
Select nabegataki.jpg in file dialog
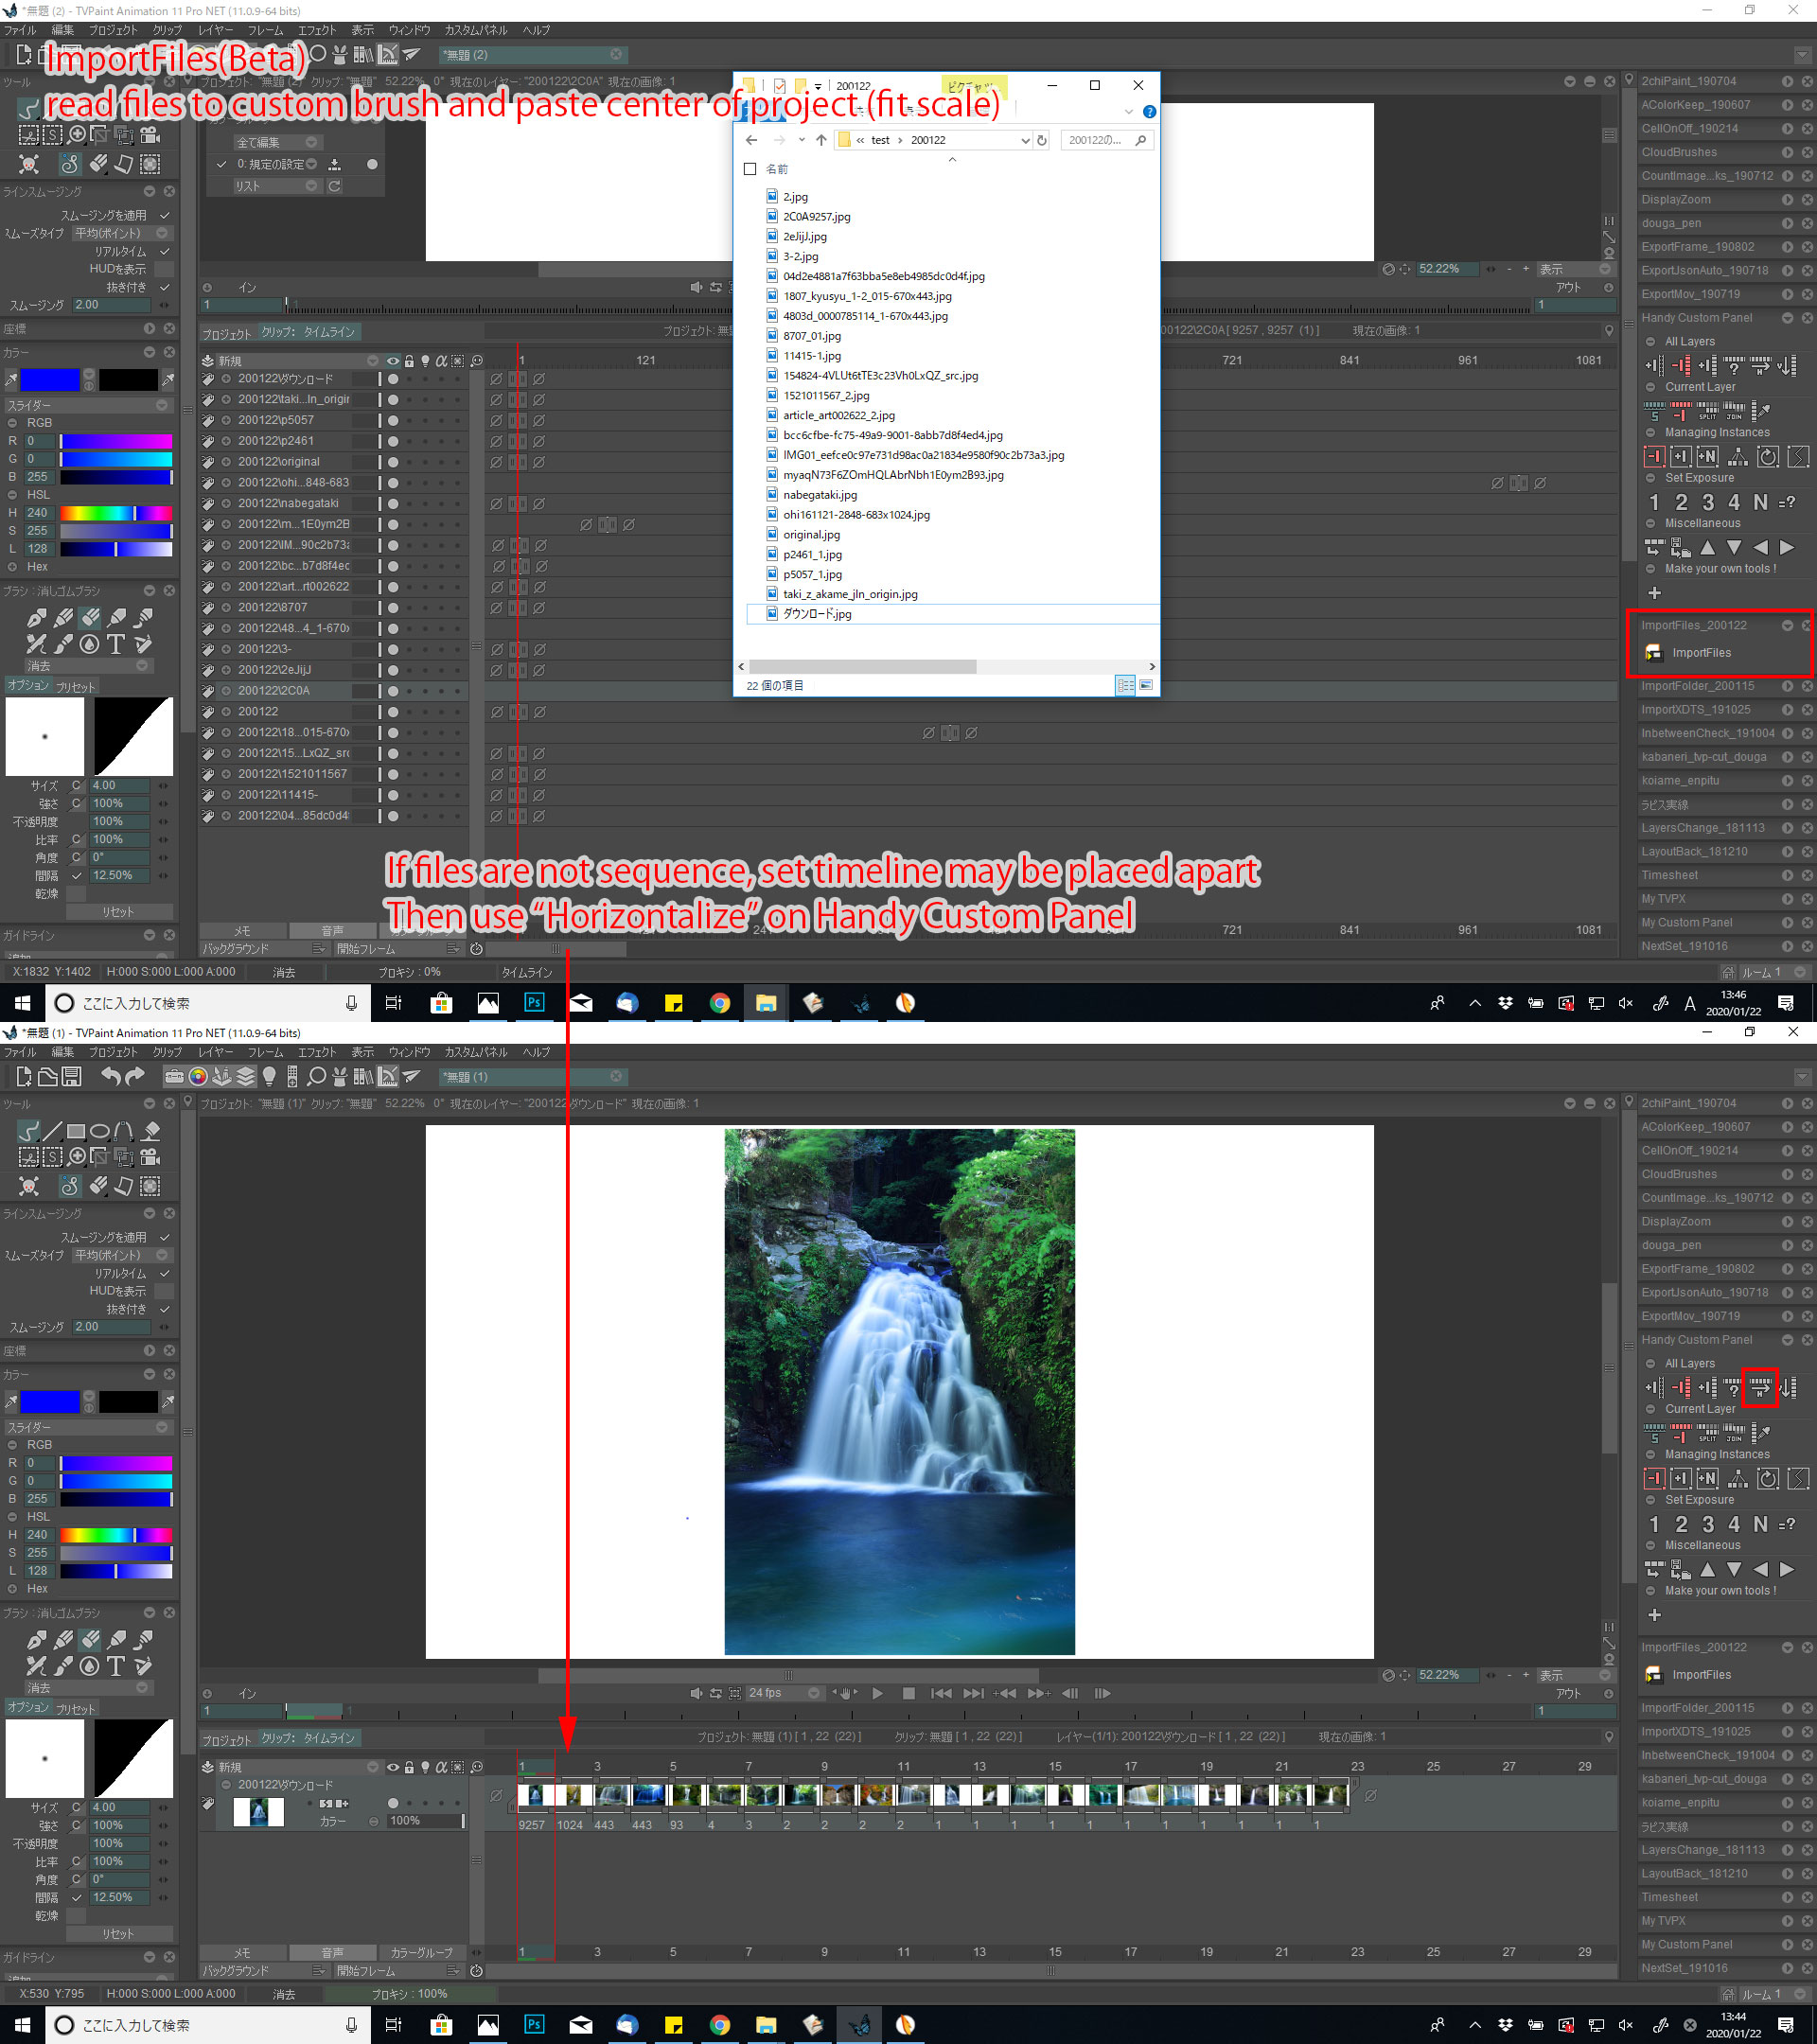[820, 495]
